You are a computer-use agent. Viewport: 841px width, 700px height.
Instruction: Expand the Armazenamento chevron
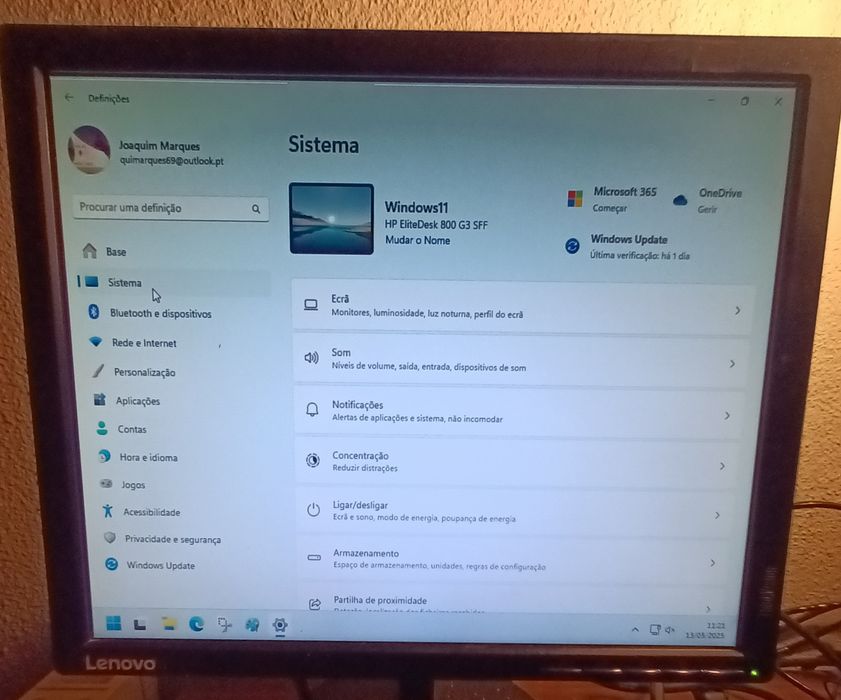tap(712, 563)
